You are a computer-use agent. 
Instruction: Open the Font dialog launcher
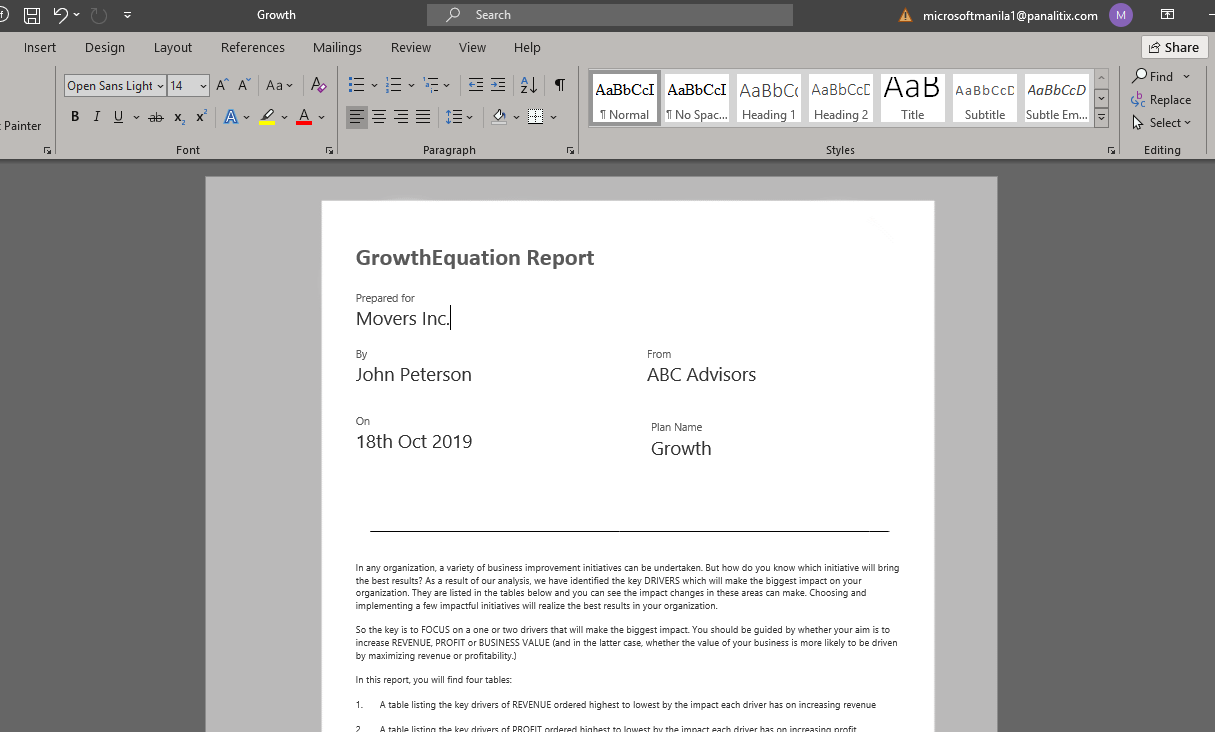pyautogui.click(x=329, y=150)
